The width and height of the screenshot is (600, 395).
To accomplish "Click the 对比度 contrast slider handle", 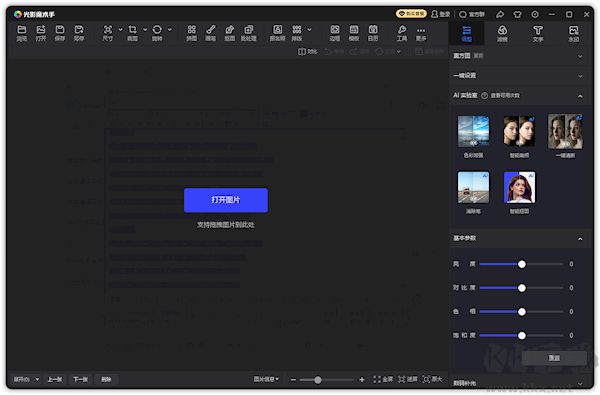I will pos(522,288).
